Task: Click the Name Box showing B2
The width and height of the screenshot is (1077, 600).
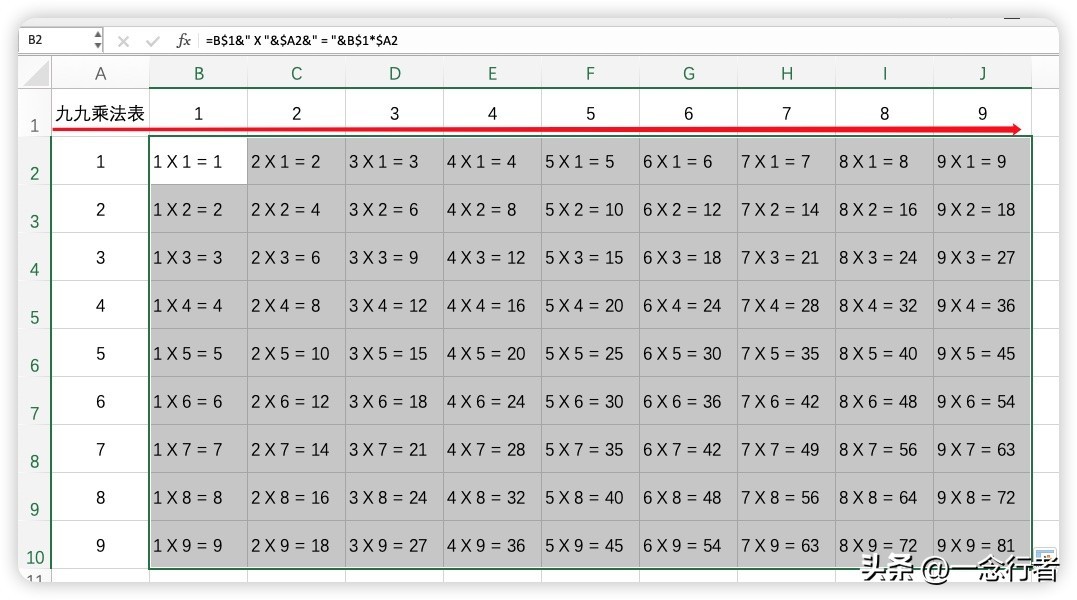Action: (55, 40)
